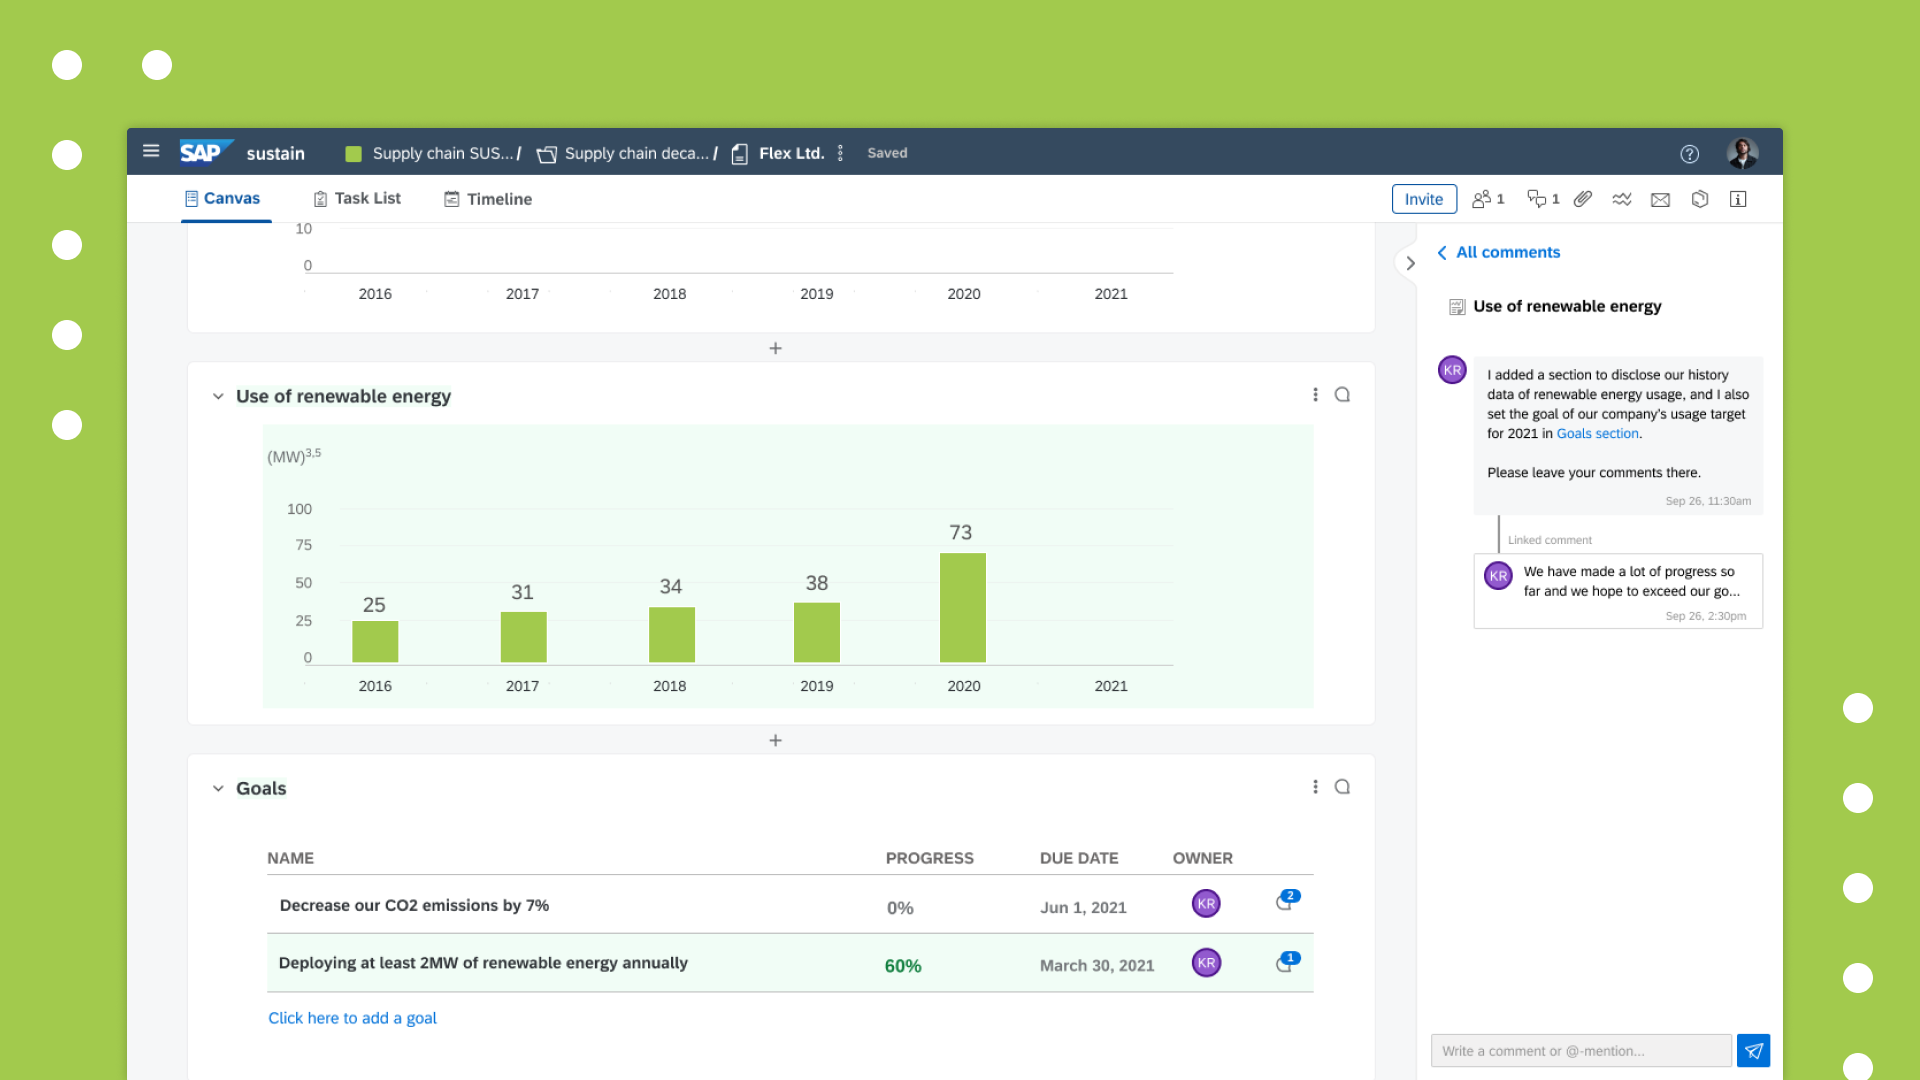Collapse the Use of renewable energy section
The width and height of the screenshot is (1920, 1080).
[218, 396]
